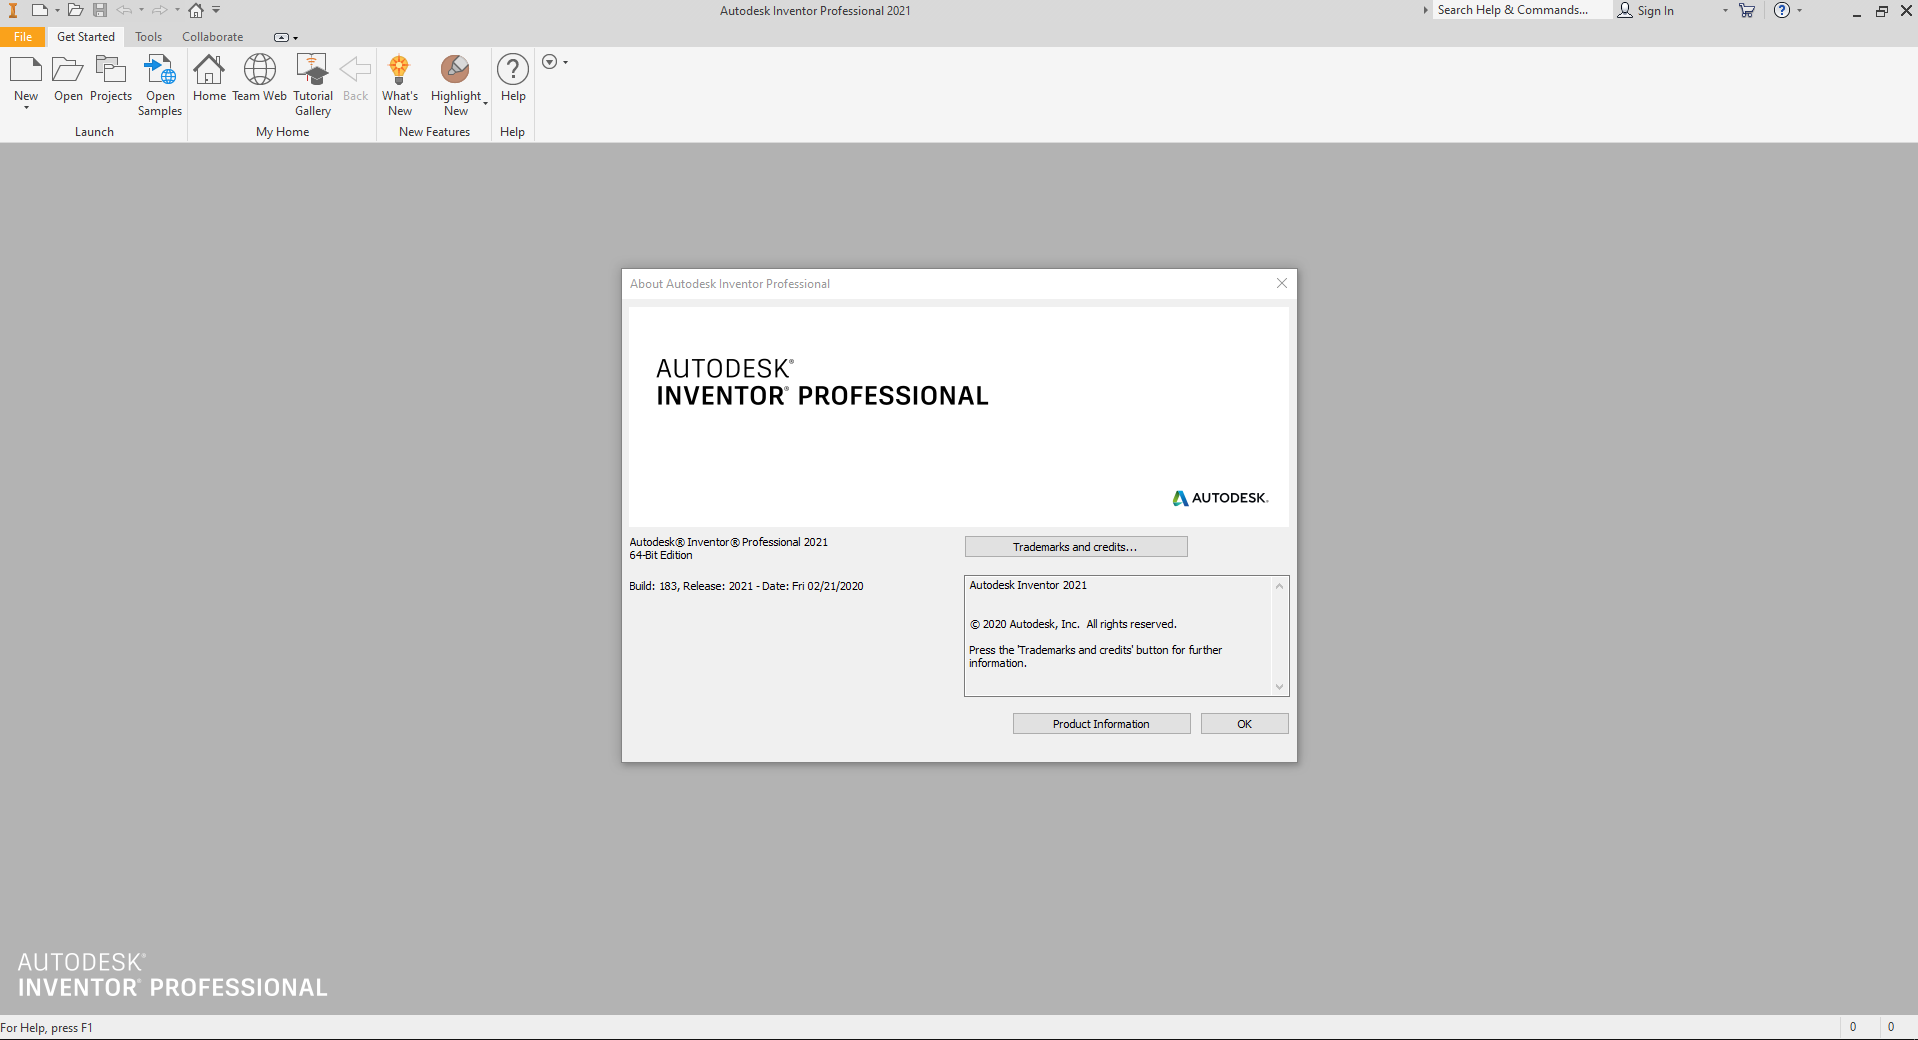Open the ribbon display options dropdown arrow
Viewport: 1918px width, 1040px height.
[296, 38]
